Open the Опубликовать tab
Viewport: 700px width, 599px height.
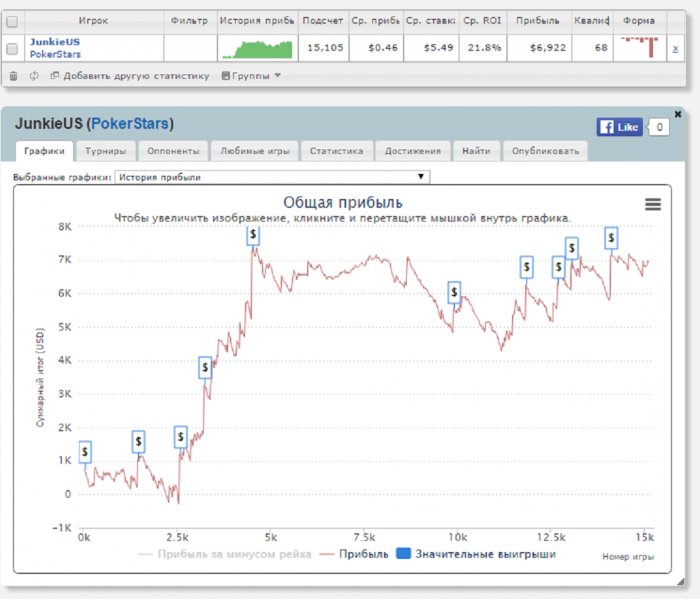[545, 151]
